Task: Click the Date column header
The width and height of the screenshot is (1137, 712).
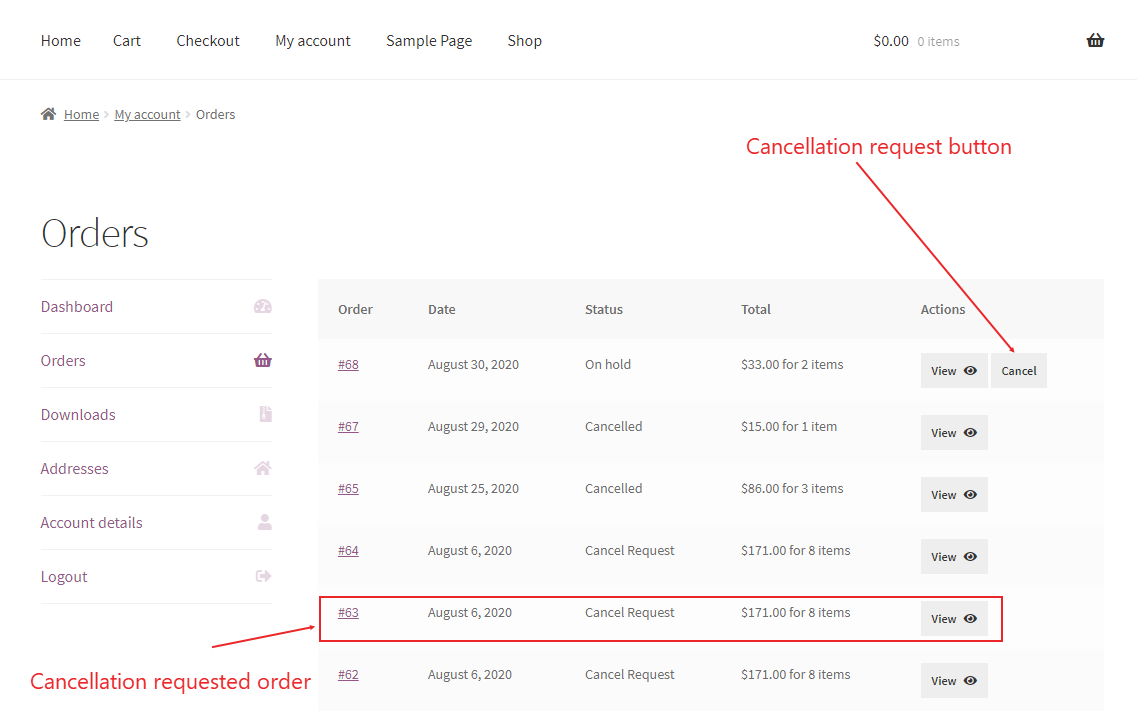Action: click(x=442, y=310)
